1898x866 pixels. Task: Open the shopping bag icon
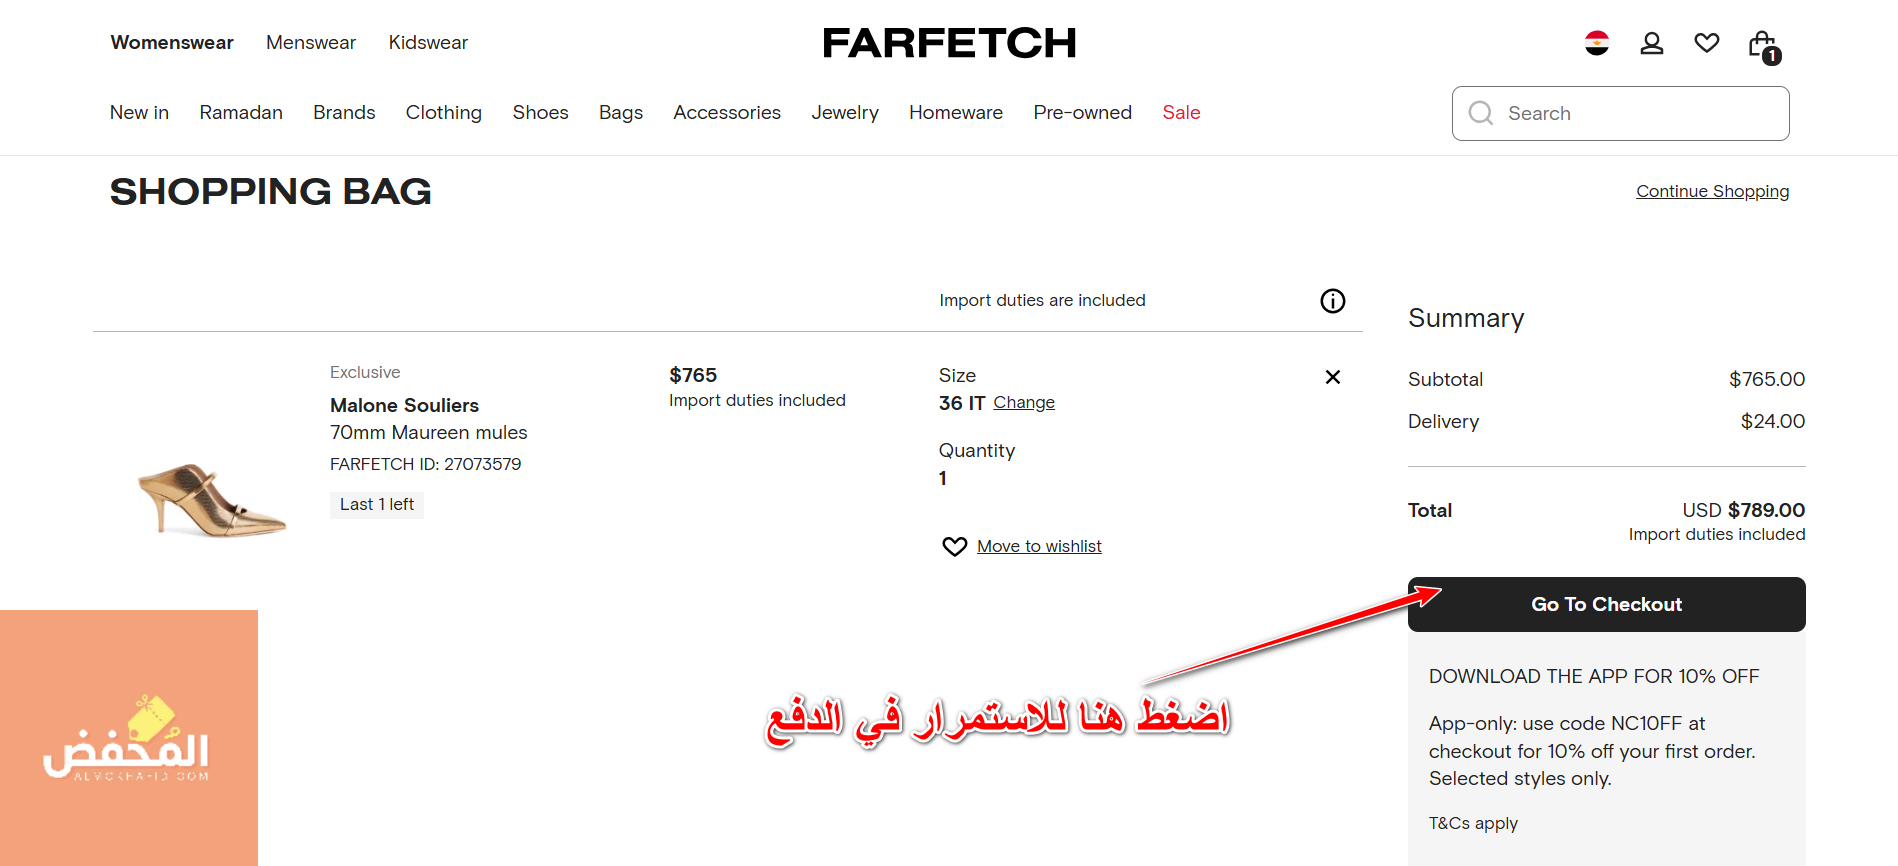coord(1762,45)
